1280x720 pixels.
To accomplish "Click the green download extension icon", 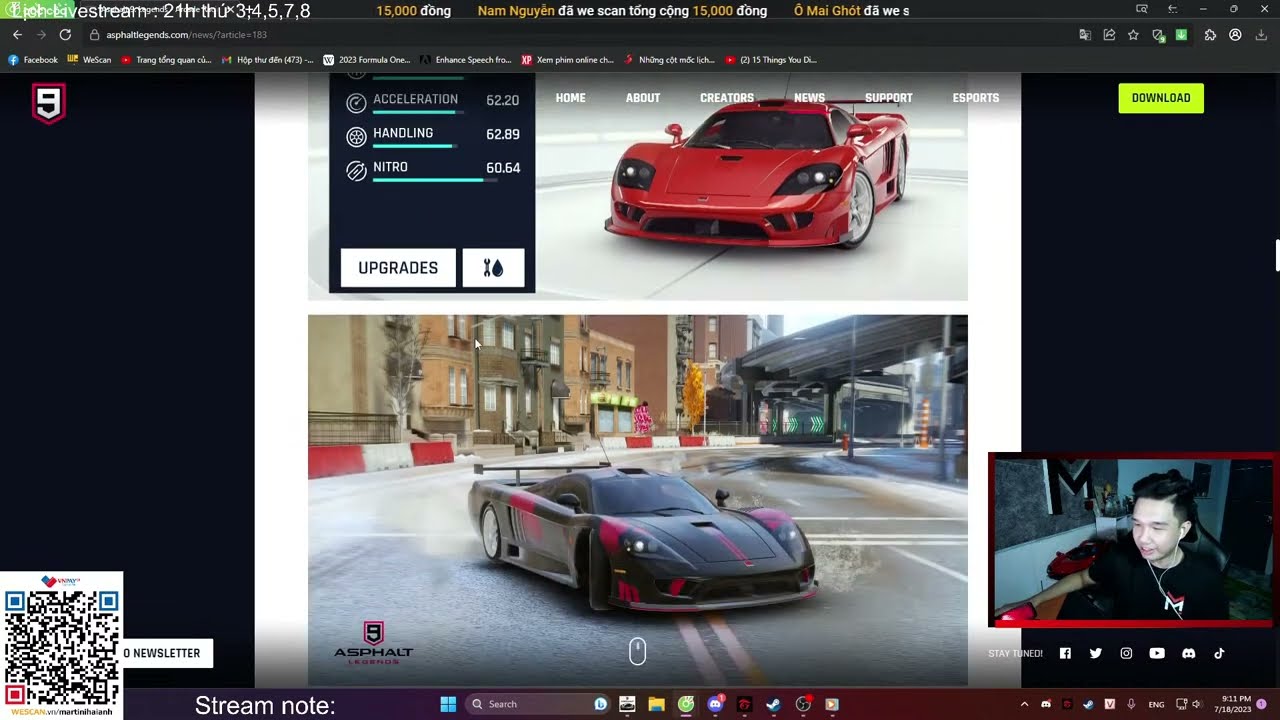I will 1182,35.
